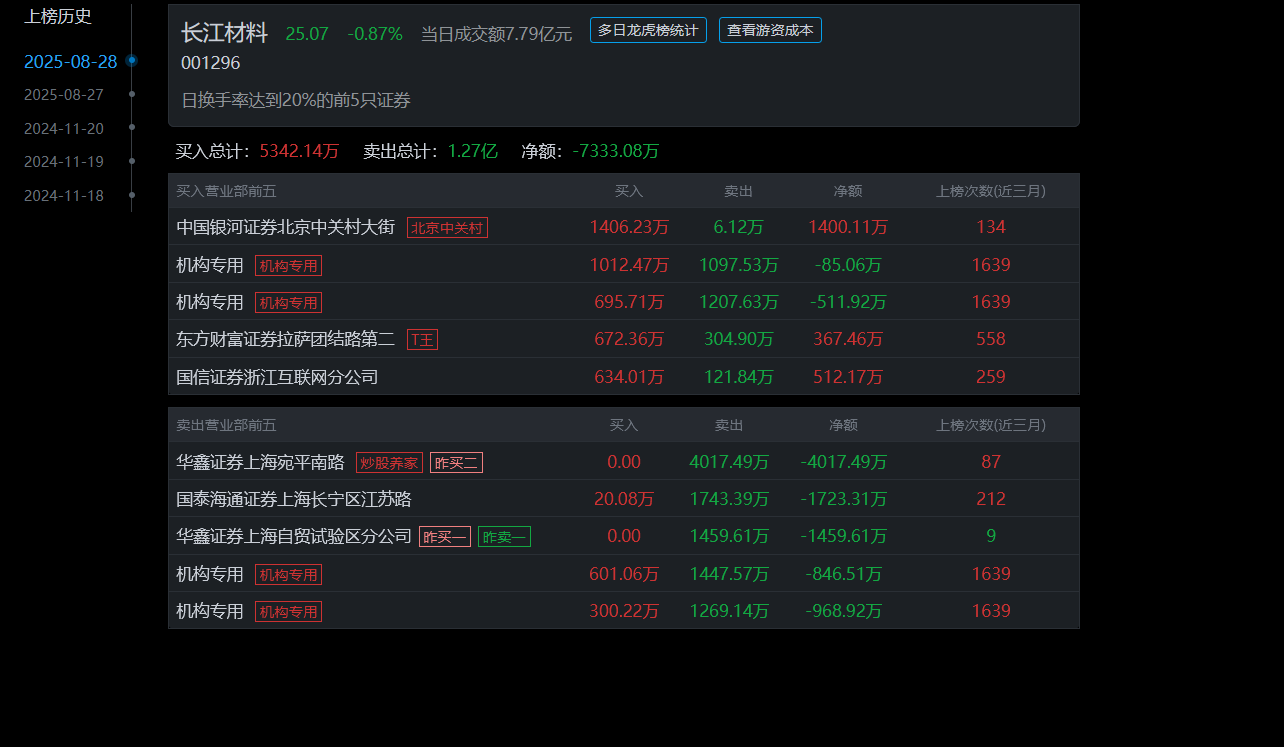Click the net value -85.06万
Viewport: 1284px width, 747px height.
click(x=848, y=265)
